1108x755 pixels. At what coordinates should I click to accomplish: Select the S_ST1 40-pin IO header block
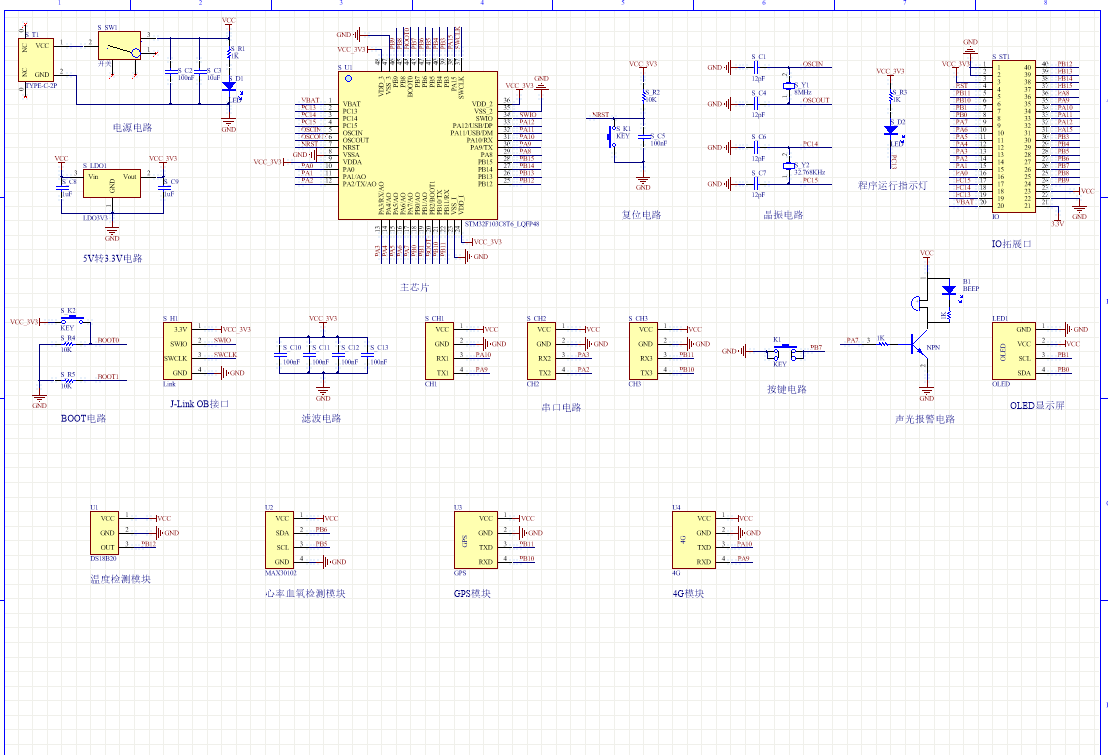pyautogui.click(x=1013, y=136)
